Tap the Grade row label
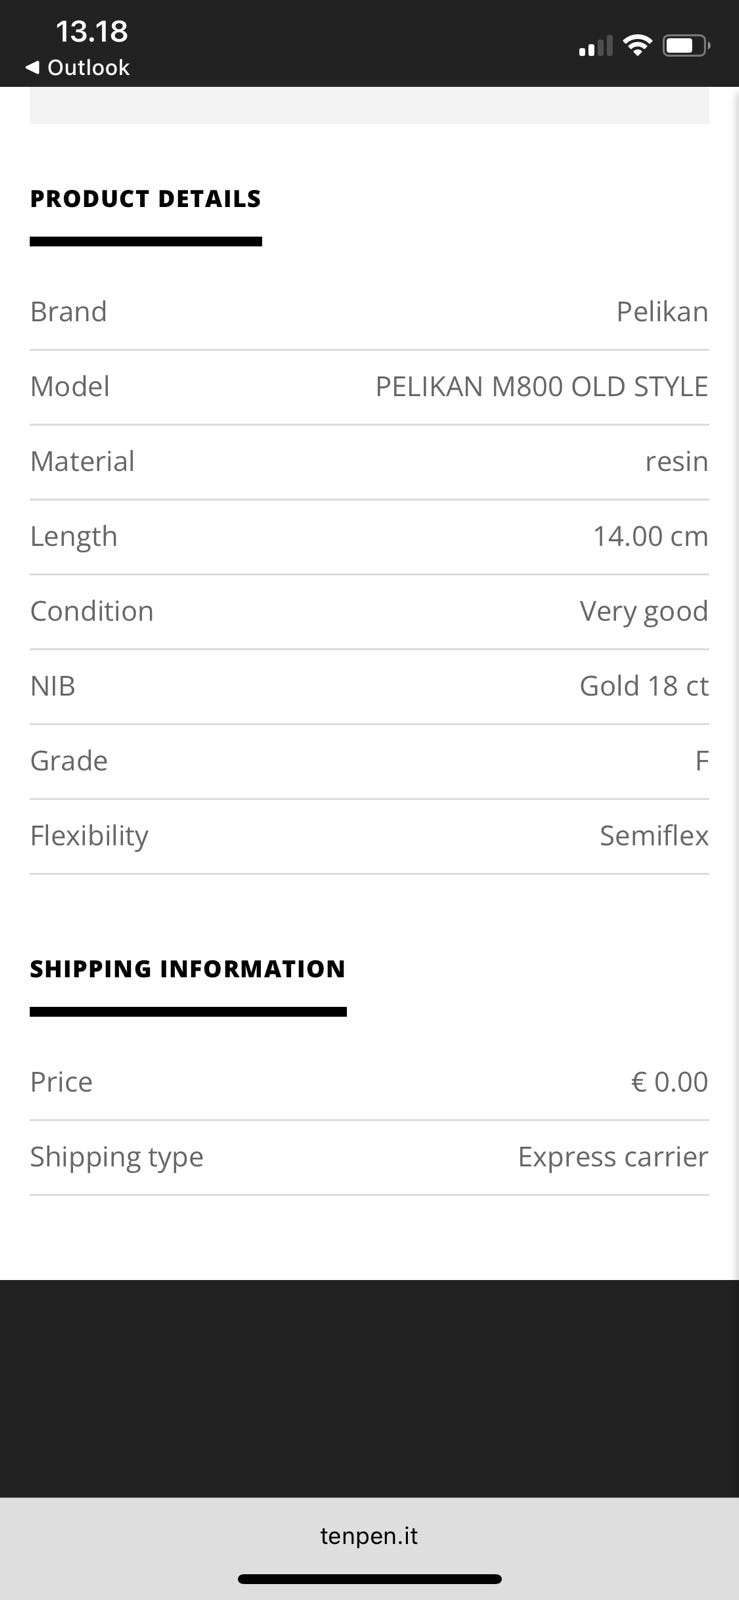This screenshot has width=739, height=1600. [69, 760]
